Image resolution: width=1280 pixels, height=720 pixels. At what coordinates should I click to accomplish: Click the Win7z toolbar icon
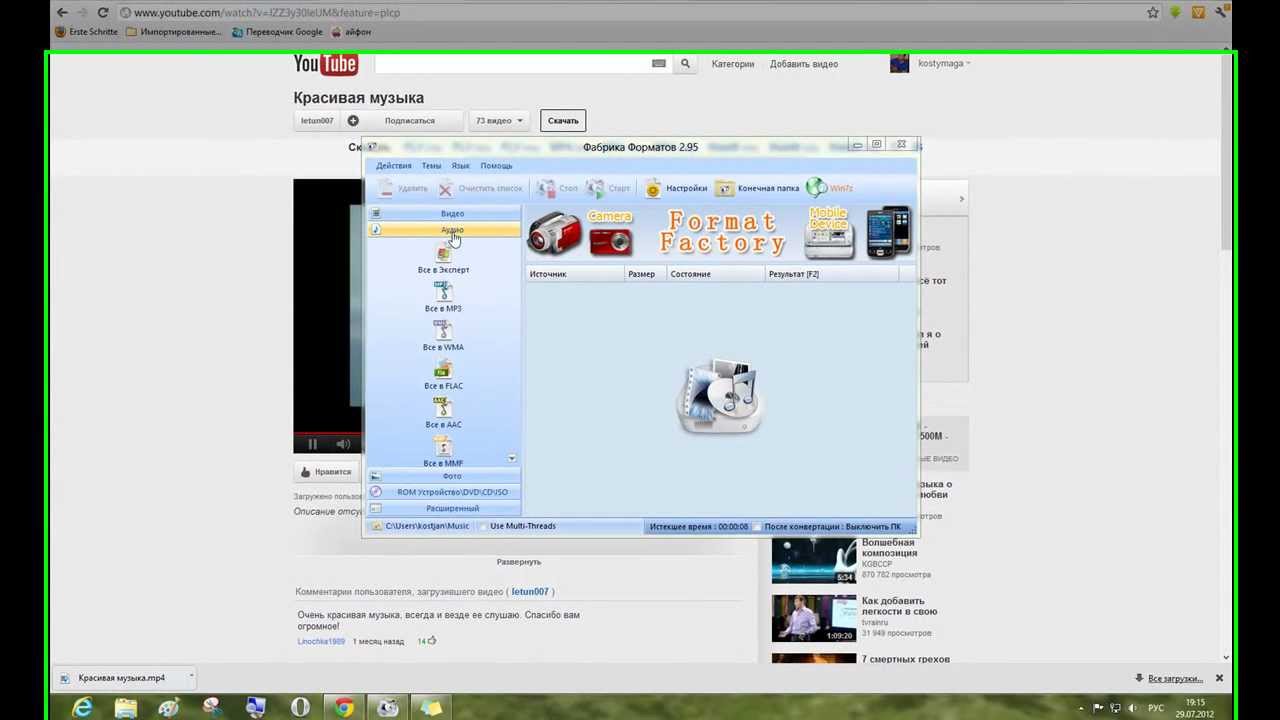816,187
